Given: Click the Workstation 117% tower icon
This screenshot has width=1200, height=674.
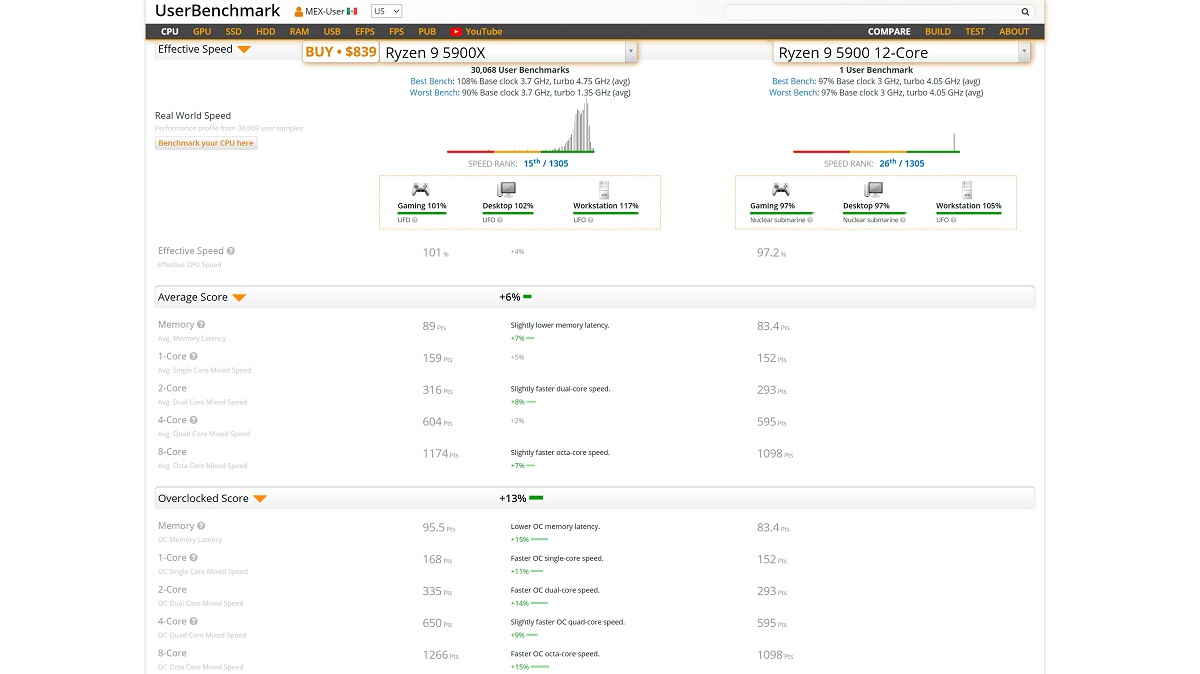Looking at the screenshot, I should point(604,189).
